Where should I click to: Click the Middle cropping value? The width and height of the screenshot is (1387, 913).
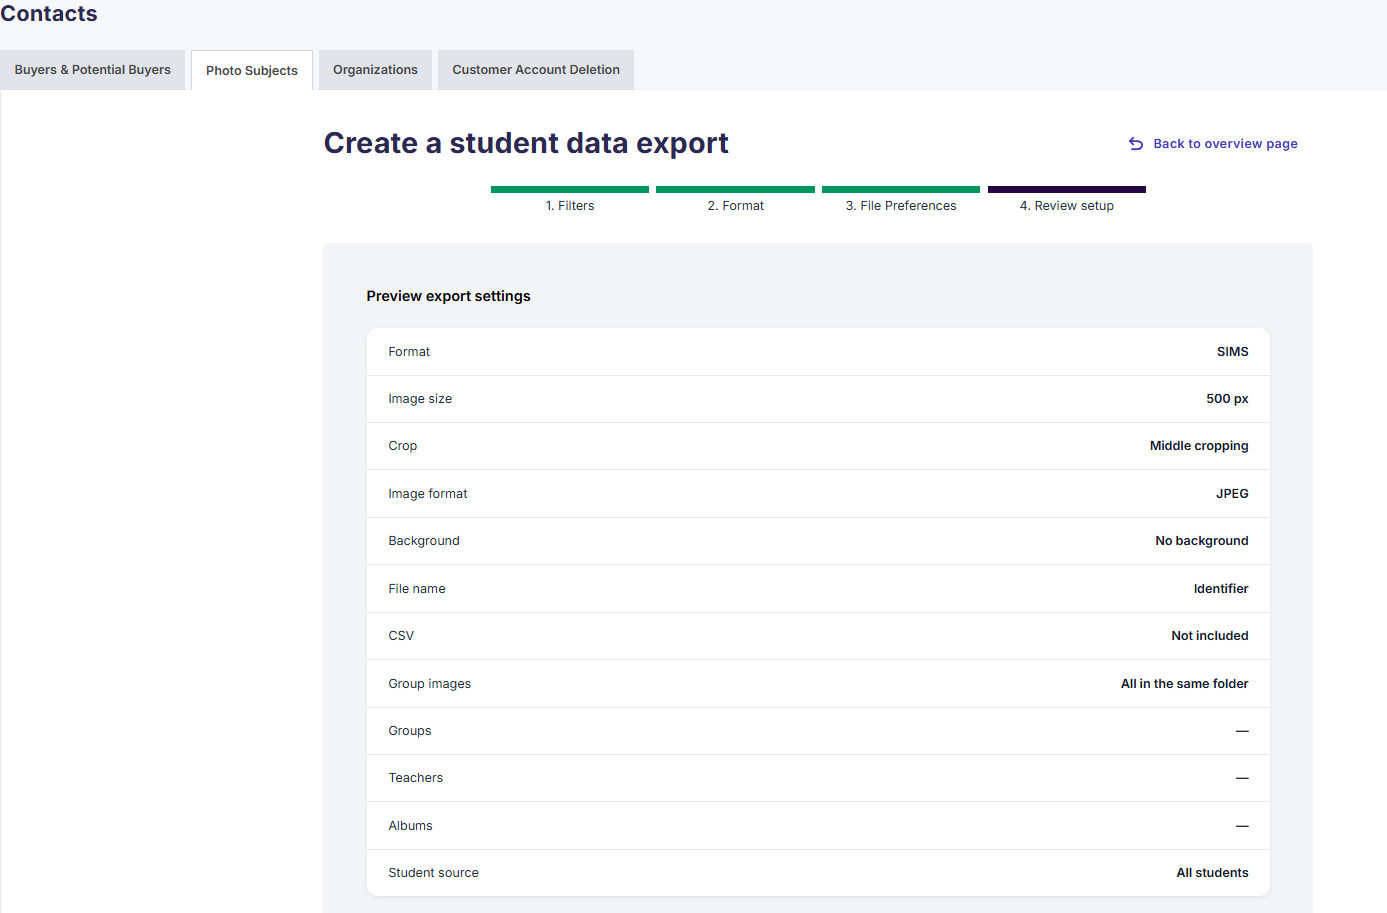coord(1199,446)
